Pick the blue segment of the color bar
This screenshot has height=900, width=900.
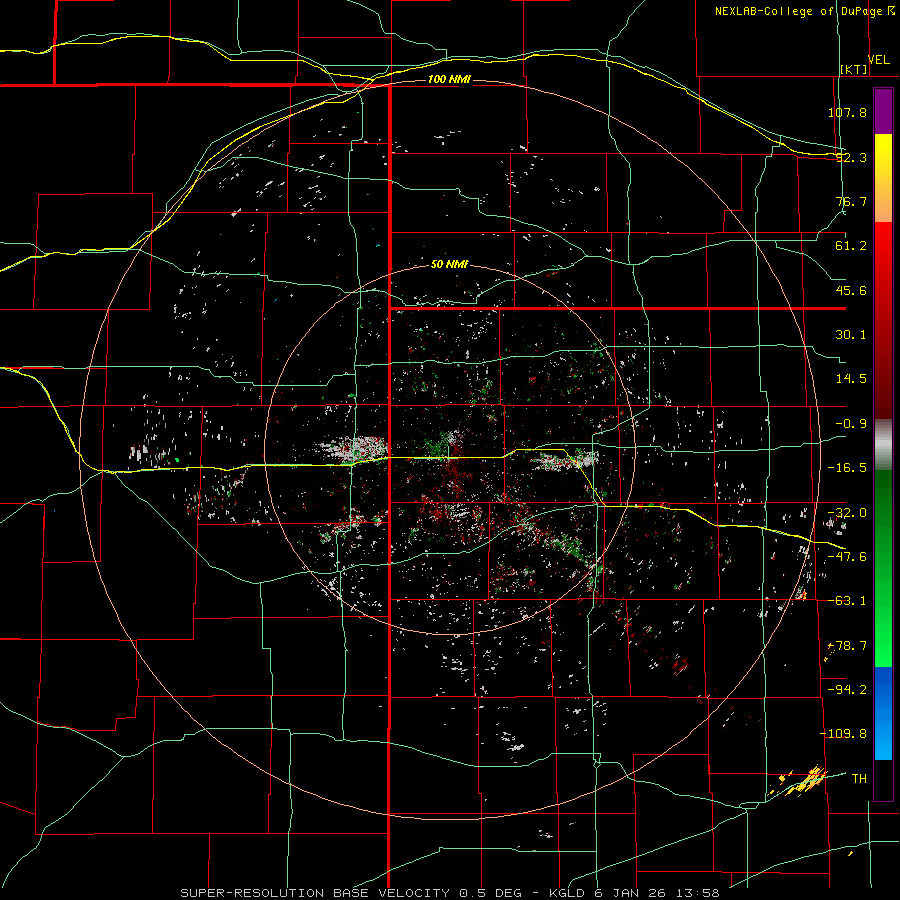883,713
